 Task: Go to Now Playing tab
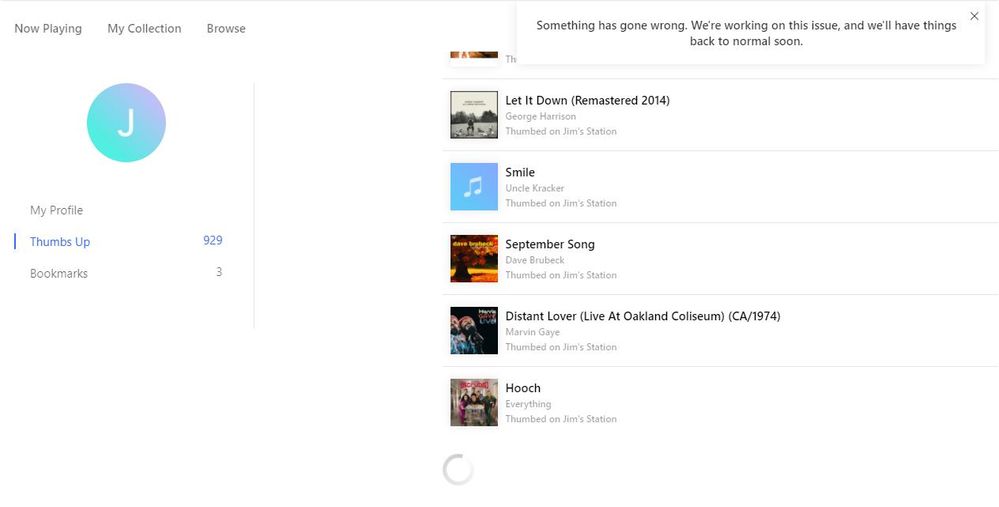coord(48,28)
